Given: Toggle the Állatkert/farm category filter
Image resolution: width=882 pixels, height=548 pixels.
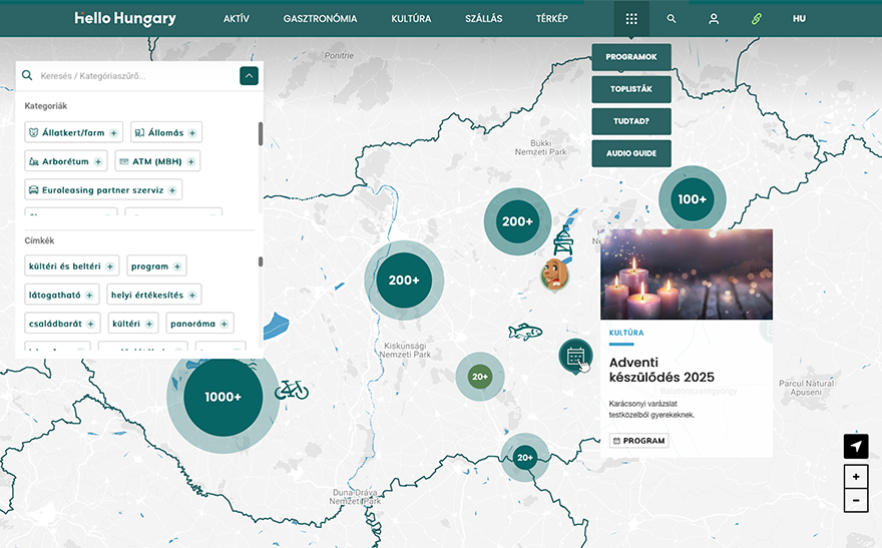Looking at the screenshot, I should tap(74, 133).
